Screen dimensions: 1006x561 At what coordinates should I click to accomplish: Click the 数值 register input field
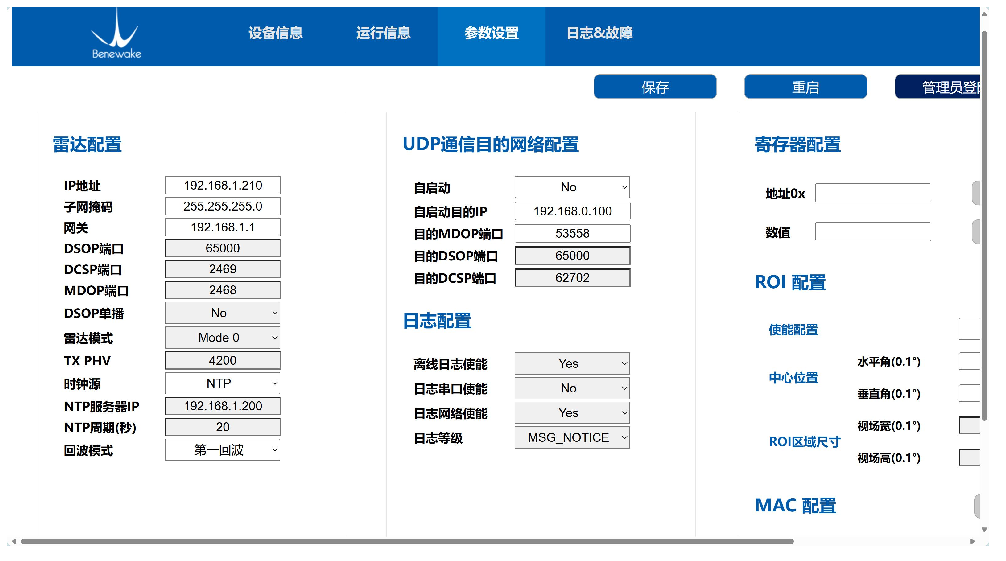click(x=873, y=232)
